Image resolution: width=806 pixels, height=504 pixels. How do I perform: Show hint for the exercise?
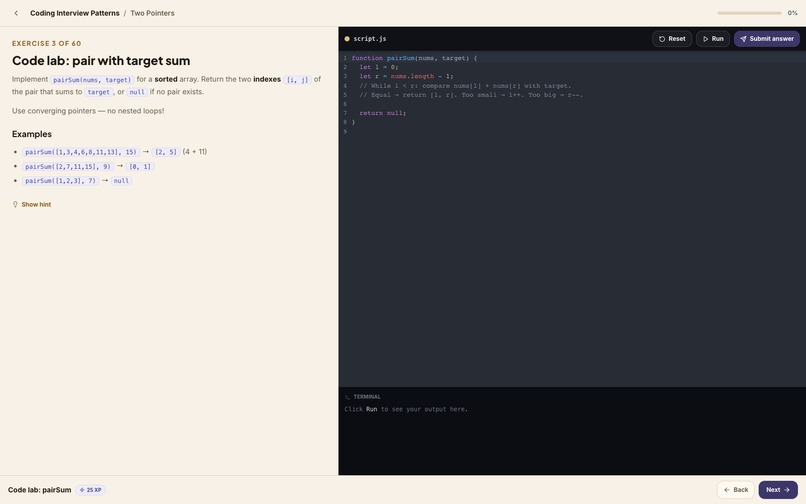tap(36, 205)
